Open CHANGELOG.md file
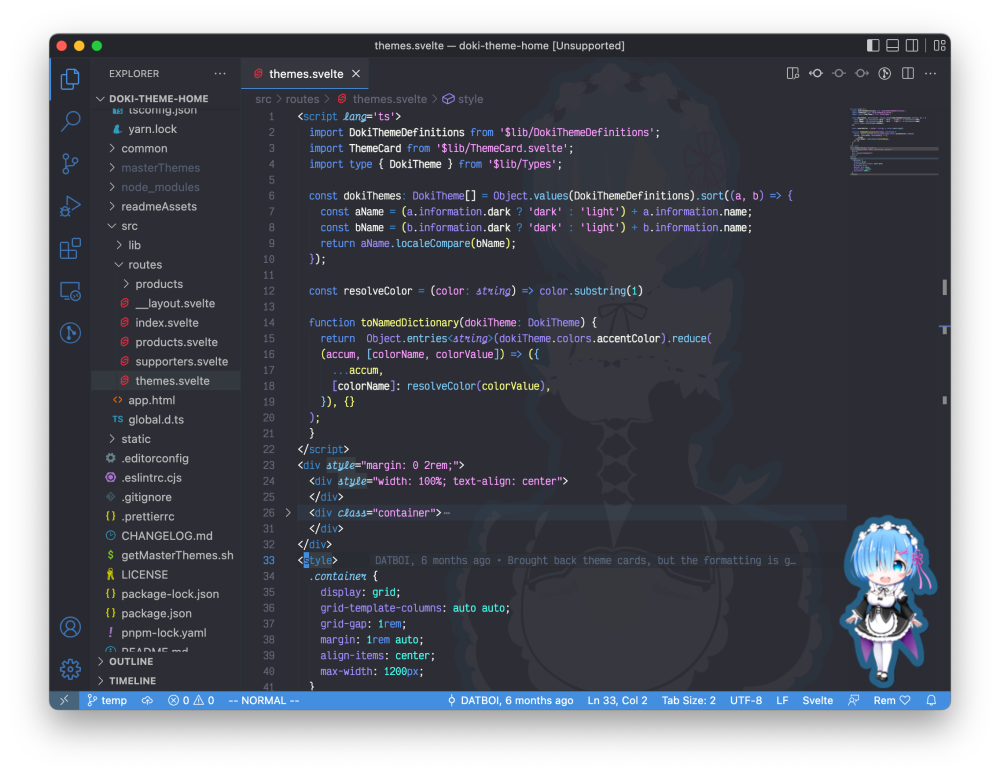 click(166, 536)
